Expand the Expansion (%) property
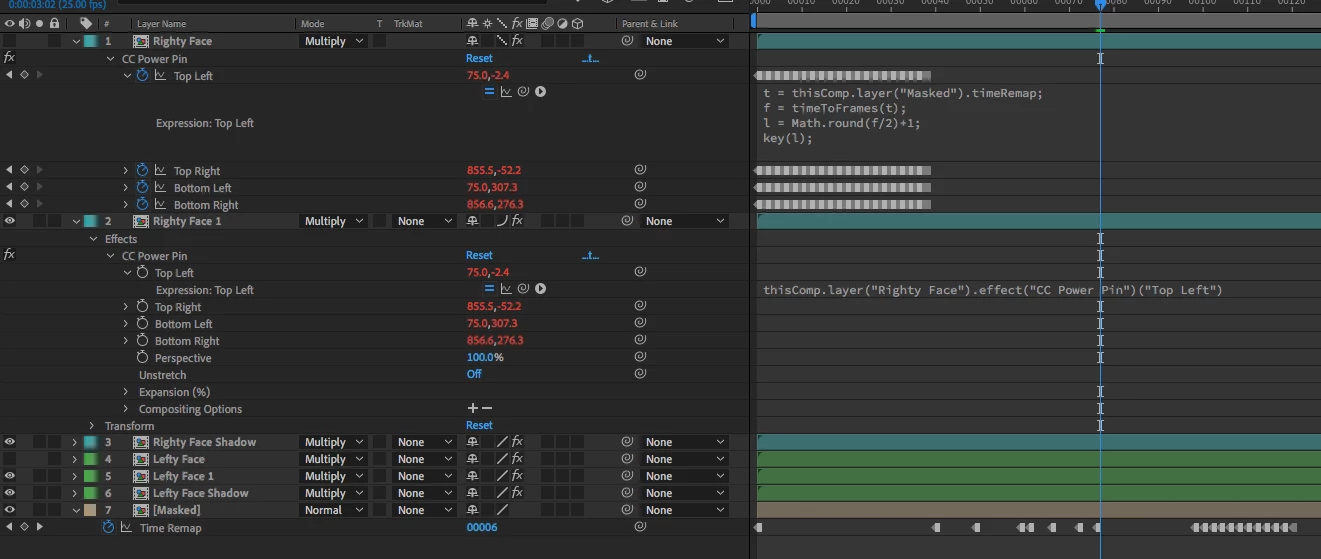Viewport: 1321px width, 559px height. point(126,392)
